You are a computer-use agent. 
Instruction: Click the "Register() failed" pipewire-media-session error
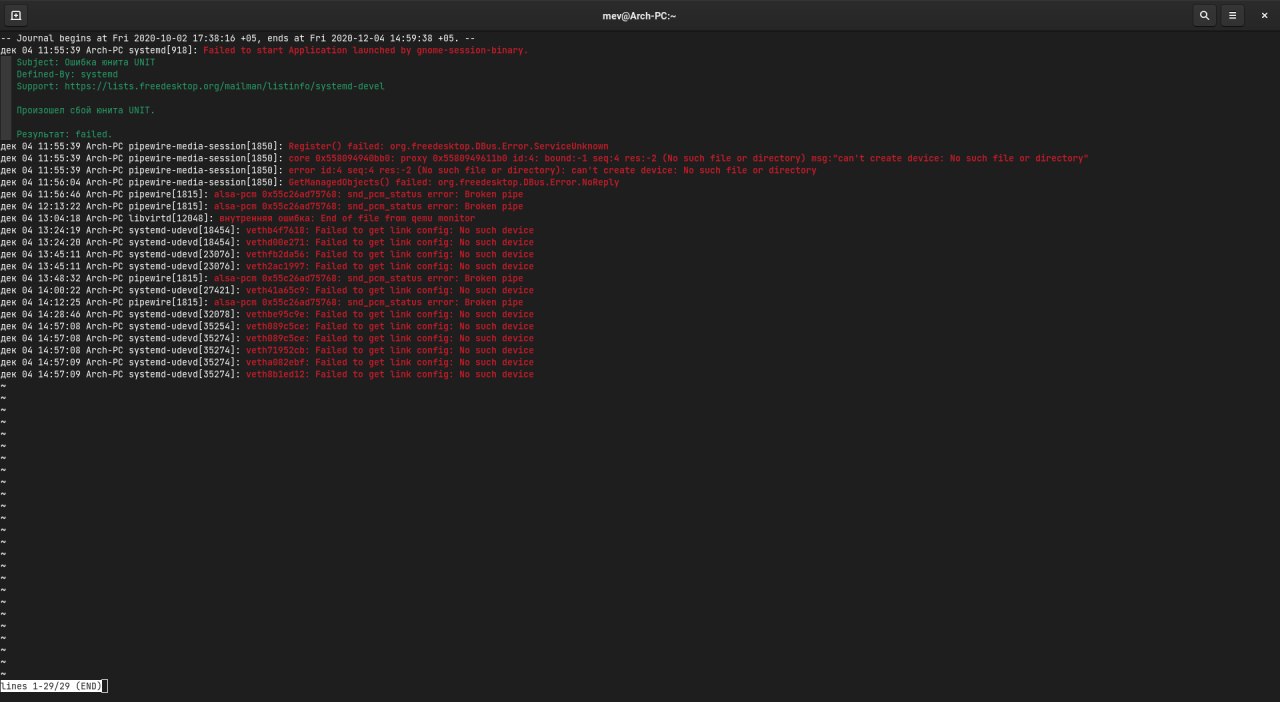(448, 146)
